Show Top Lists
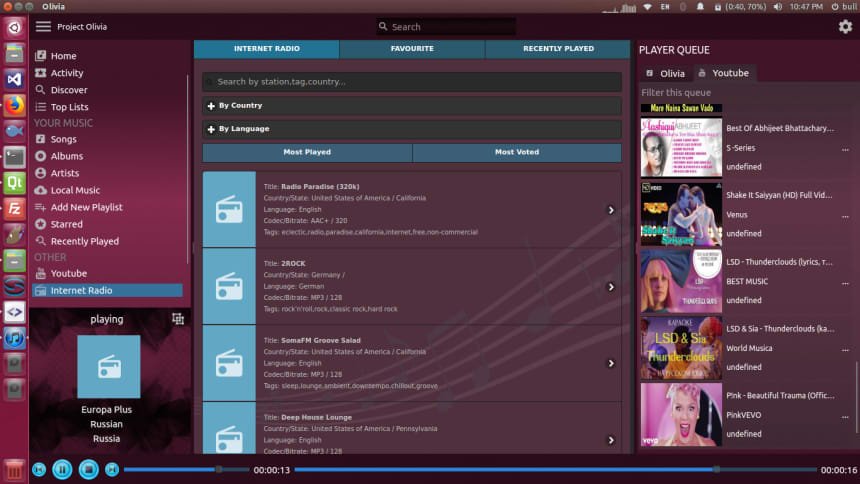 pyautogui.click(x=69, y=107)
